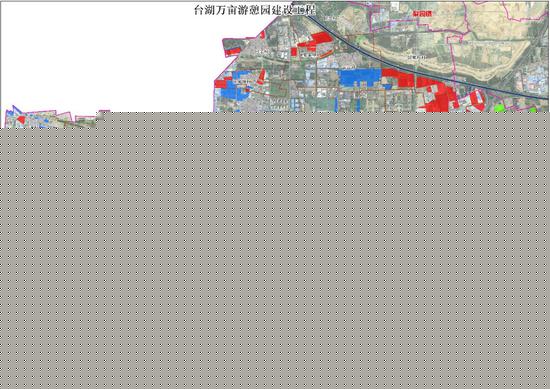Click the narrow vertical blue strip south of the central blue block
The width and height of the screenshot is (550, 389).
[x=357, y=105]
